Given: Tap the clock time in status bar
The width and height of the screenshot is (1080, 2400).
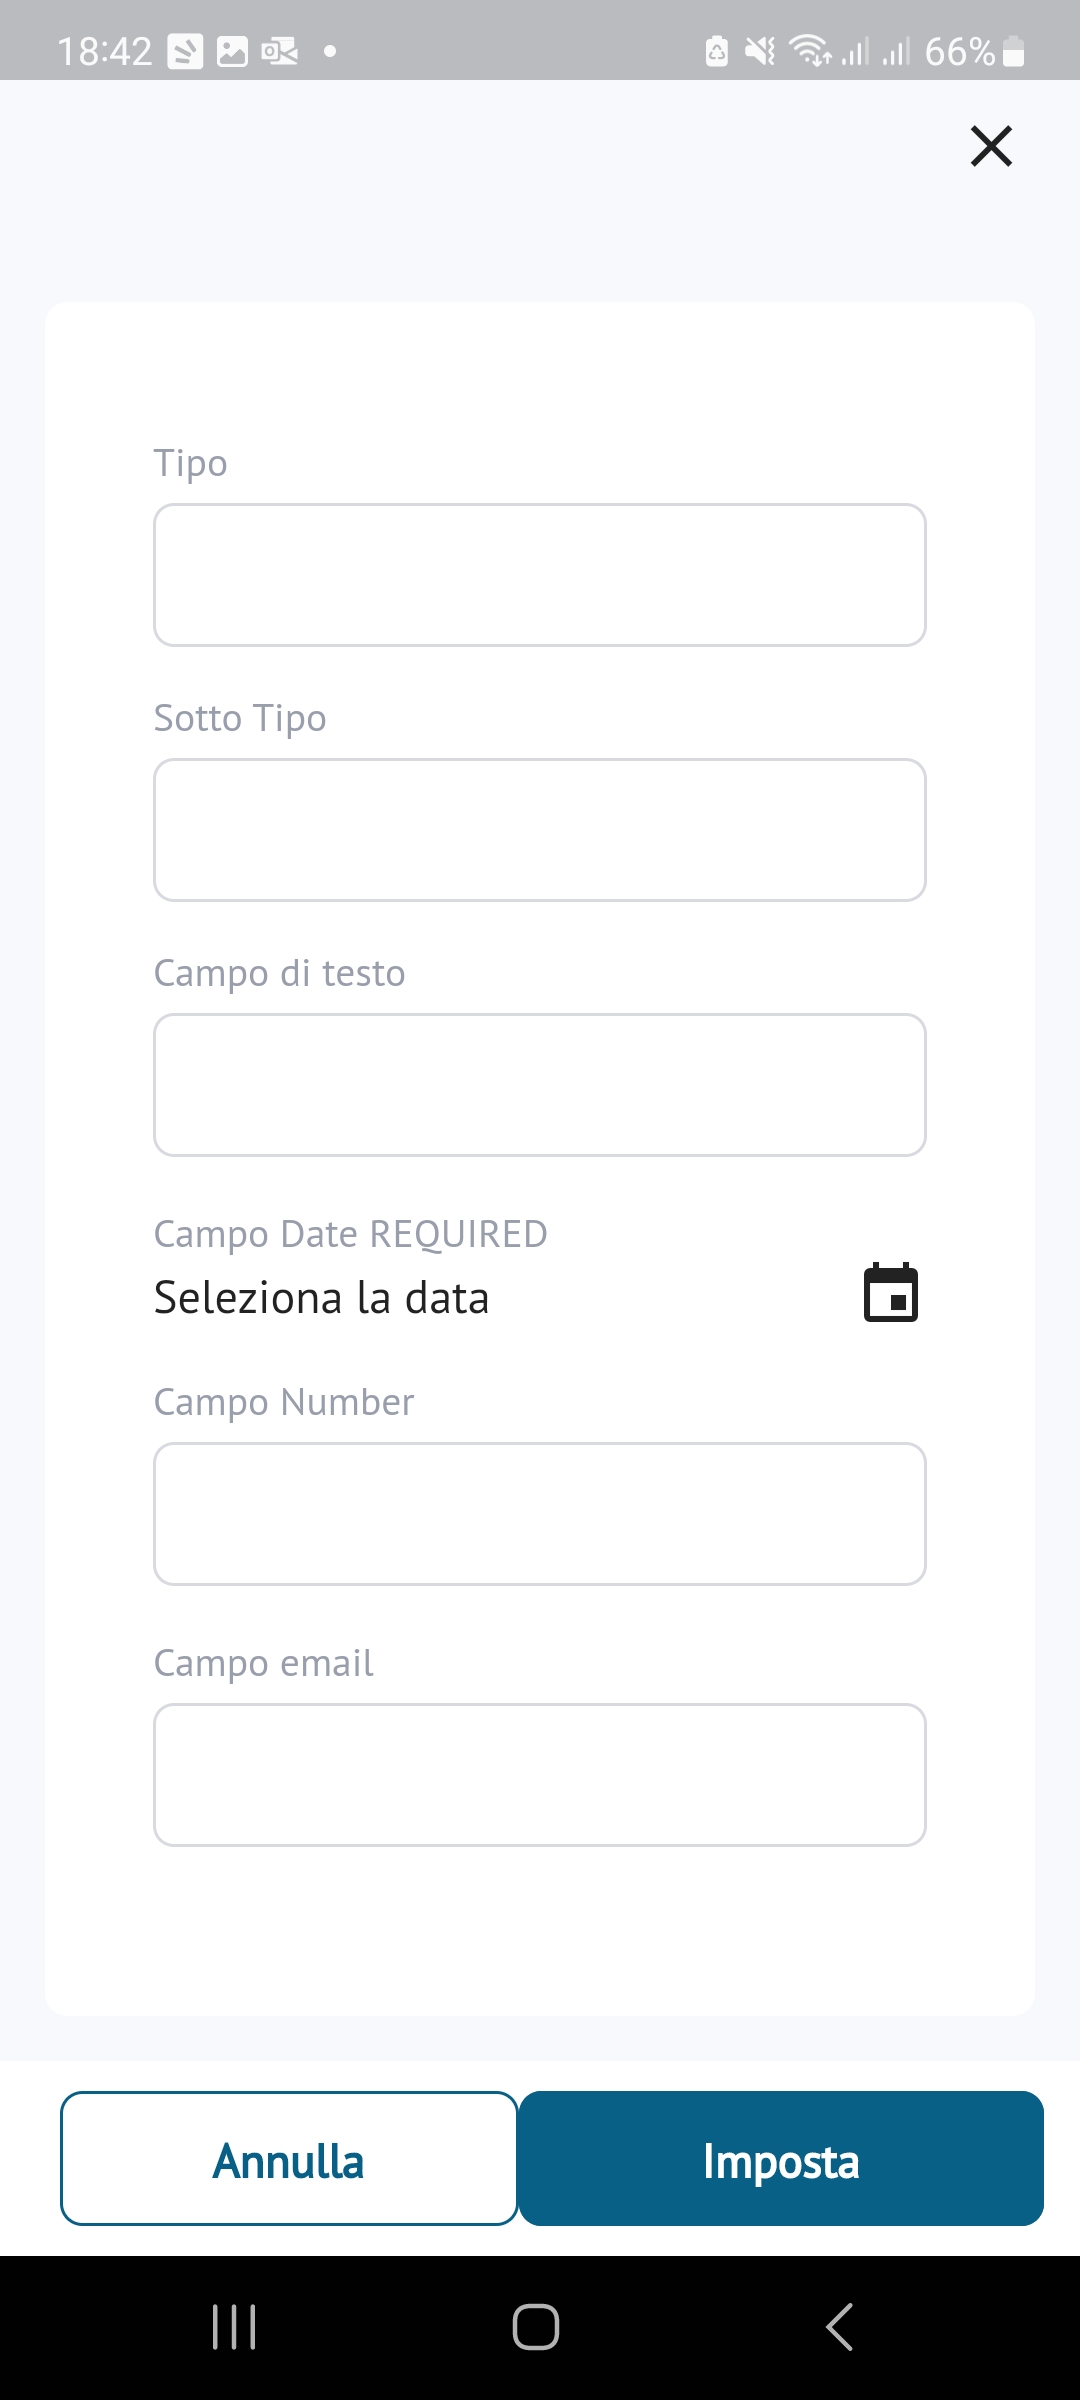Looking at the screenshot, I should click(104, 51).
